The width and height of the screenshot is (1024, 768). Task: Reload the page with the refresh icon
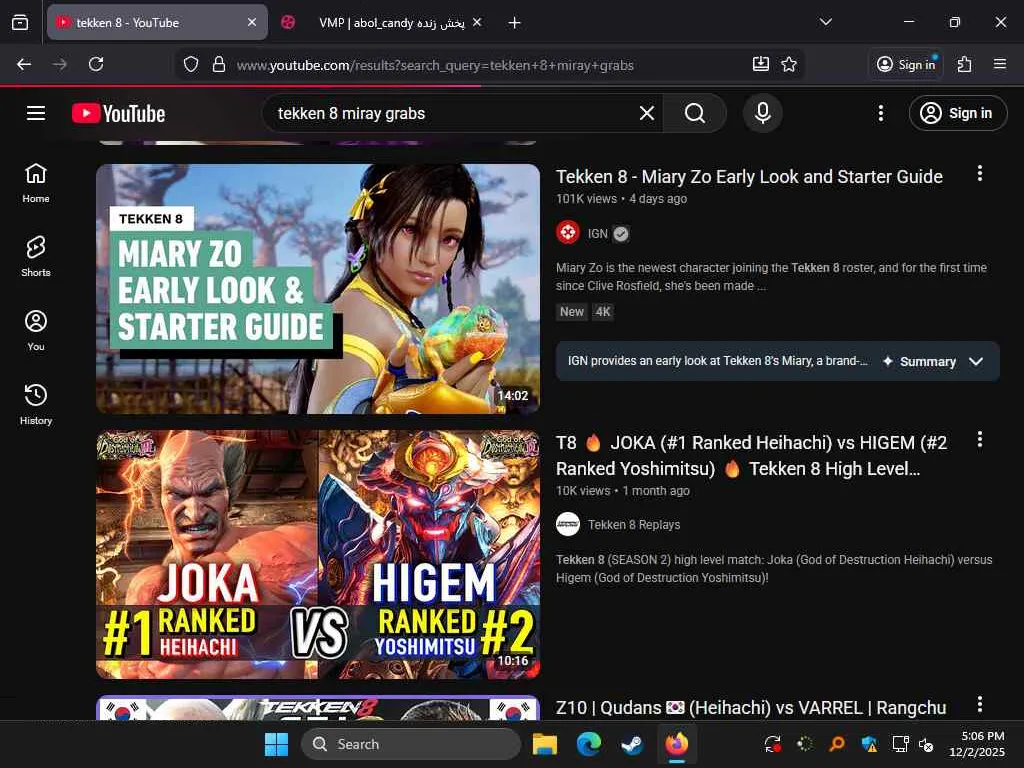(96, 64)
